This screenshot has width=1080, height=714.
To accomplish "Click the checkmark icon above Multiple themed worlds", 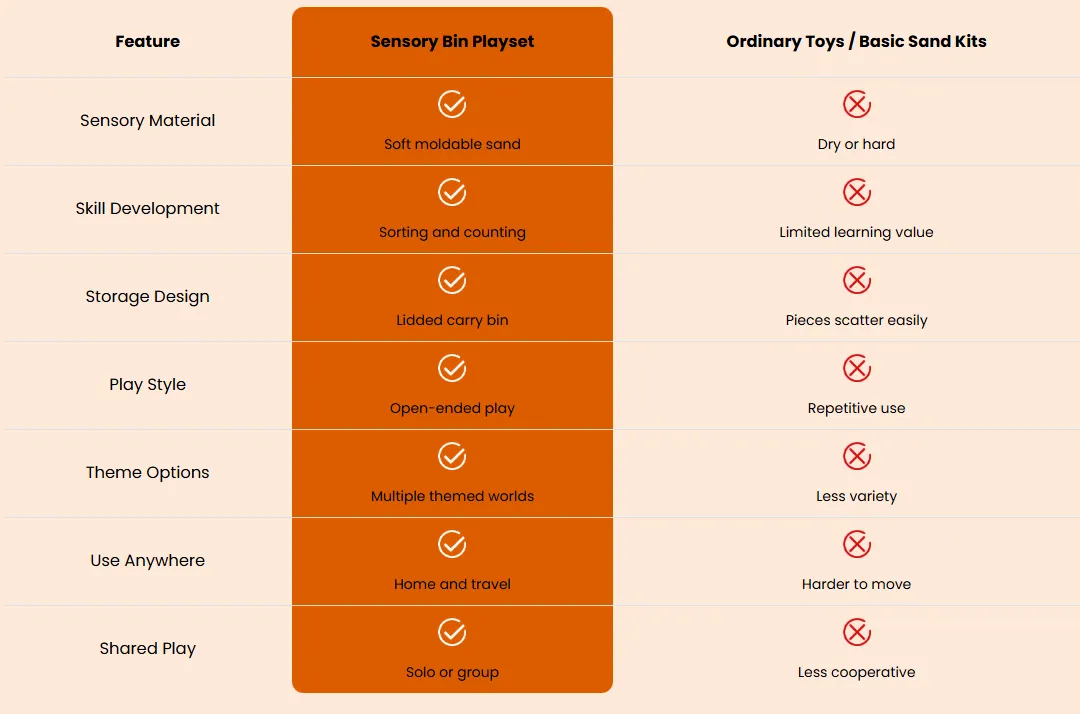I will click(452, 456).
